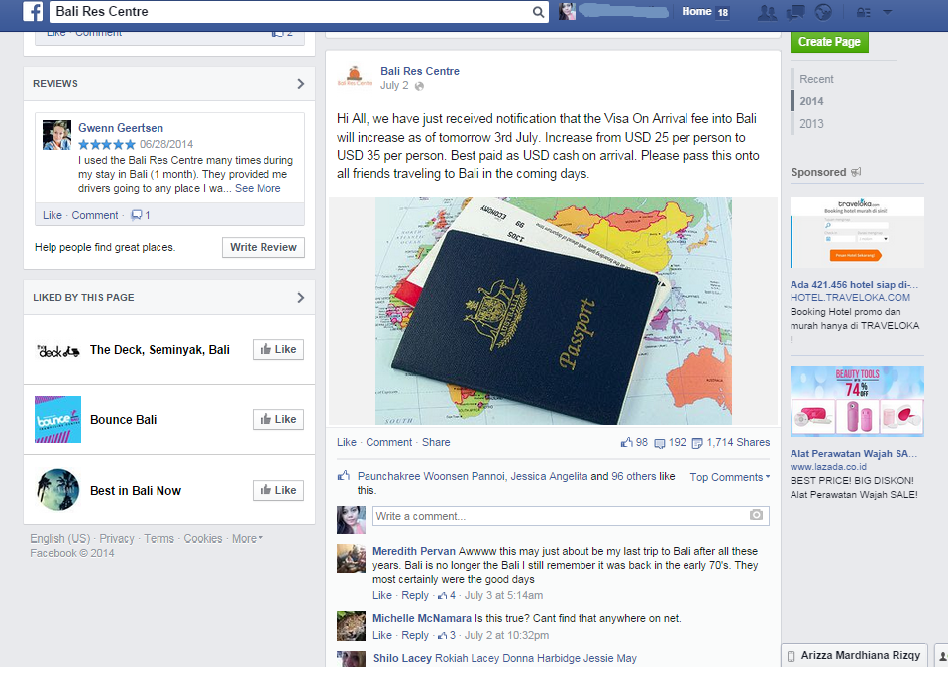This screenshot has height=688, width=948.
Task: Open the account menu dropdown arrow
Action: coord(888,12)
